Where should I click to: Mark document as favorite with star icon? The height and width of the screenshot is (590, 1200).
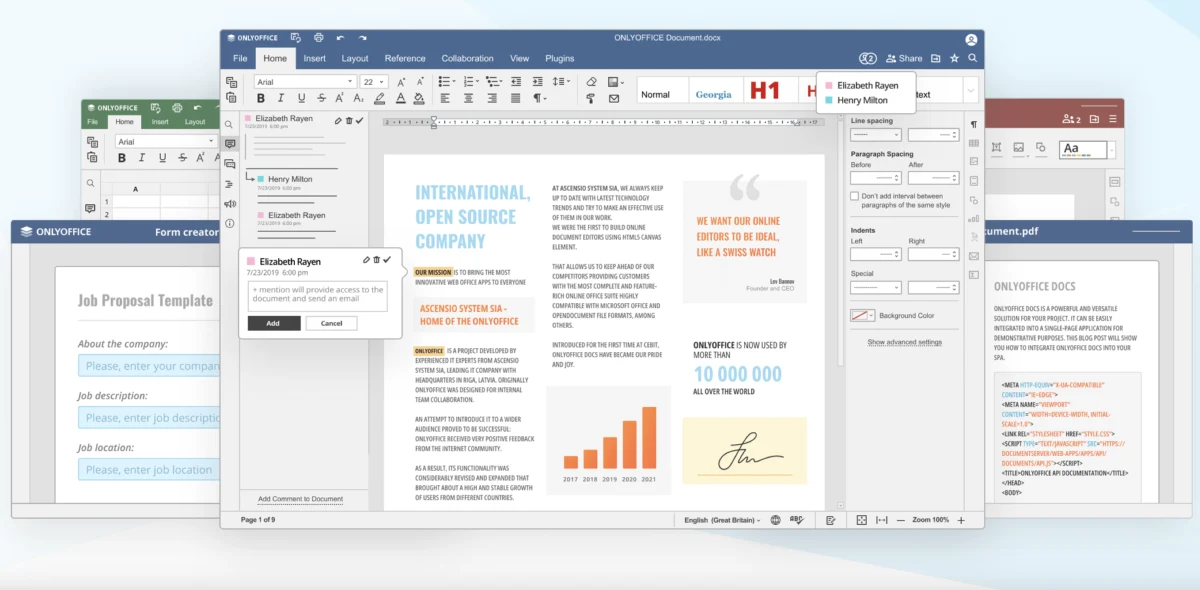(x=954, y=58)
